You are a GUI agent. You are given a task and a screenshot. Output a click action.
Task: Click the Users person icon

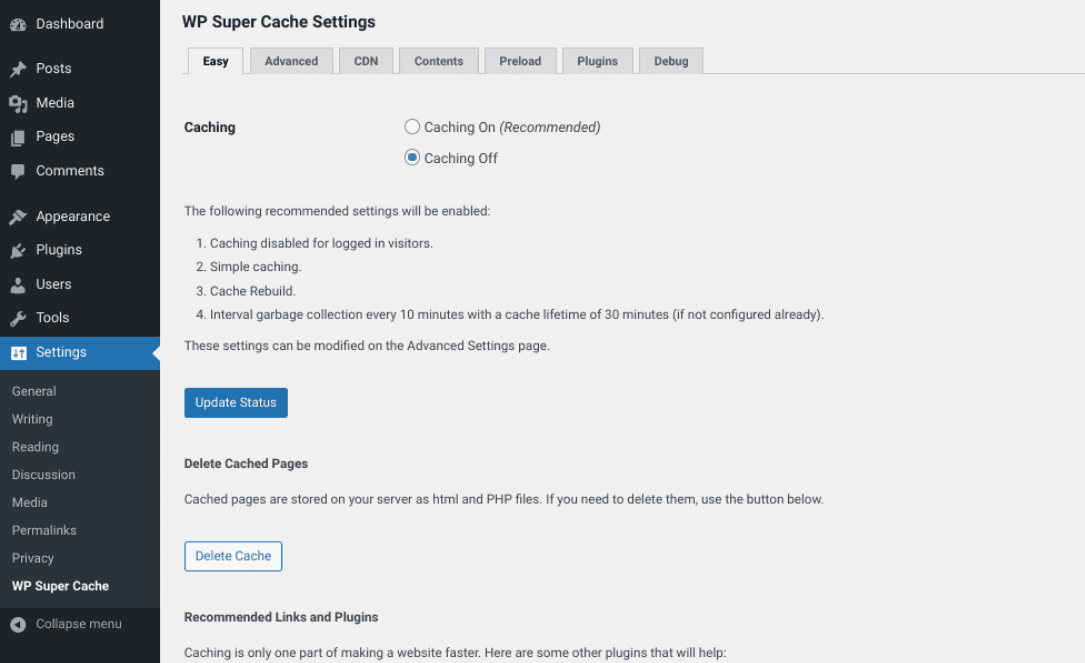click(x=18, y=284)
